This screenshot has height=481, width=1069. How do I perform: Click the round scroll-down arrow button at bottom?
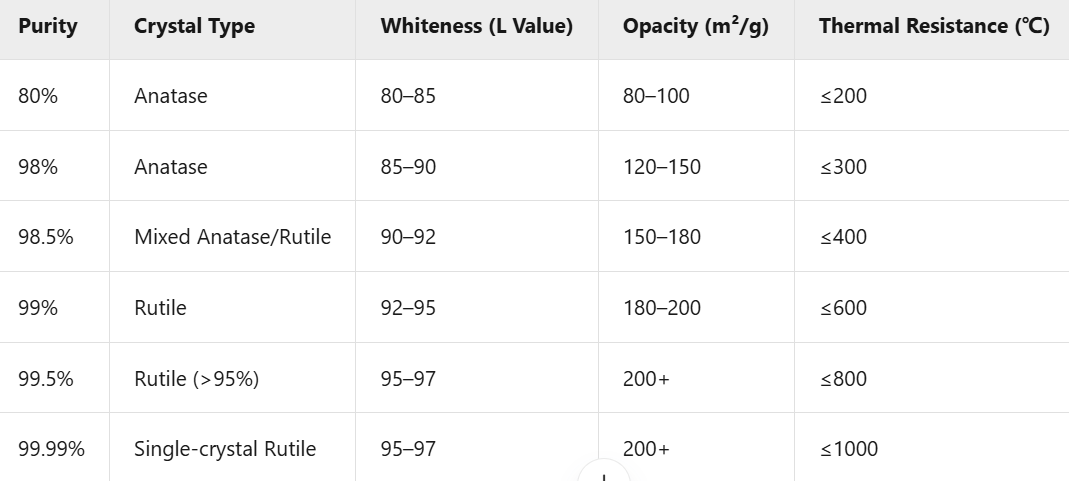(603, 471)
